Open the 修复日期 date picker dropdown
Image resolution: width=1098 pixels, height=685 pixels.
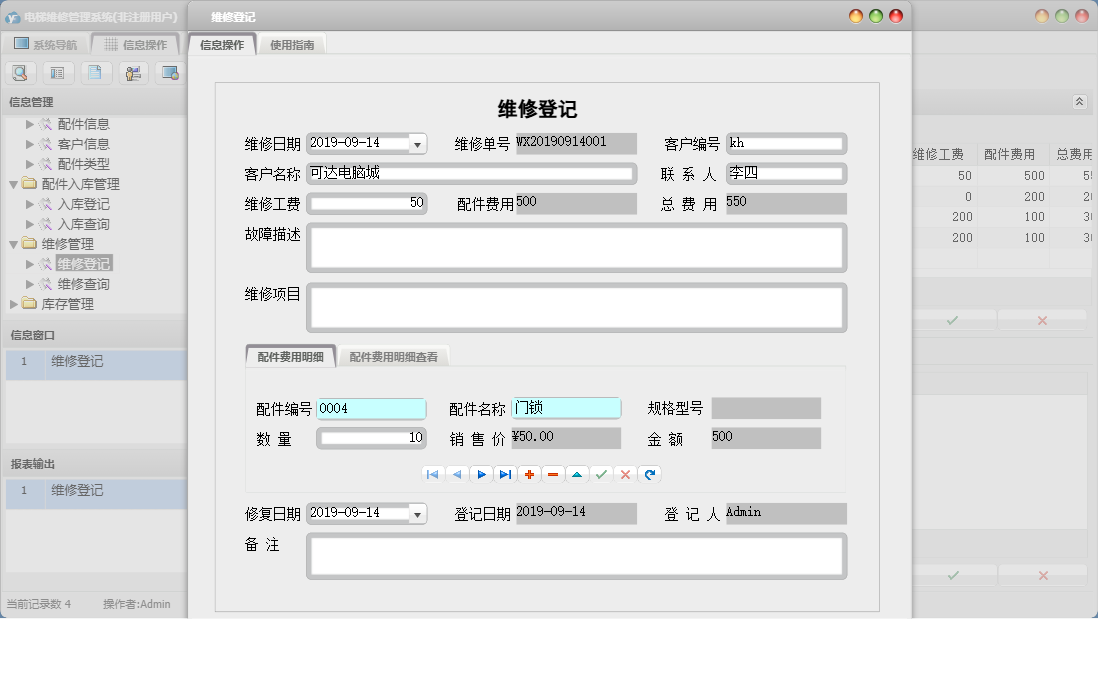pyautogui.click(x=416, y=513)
